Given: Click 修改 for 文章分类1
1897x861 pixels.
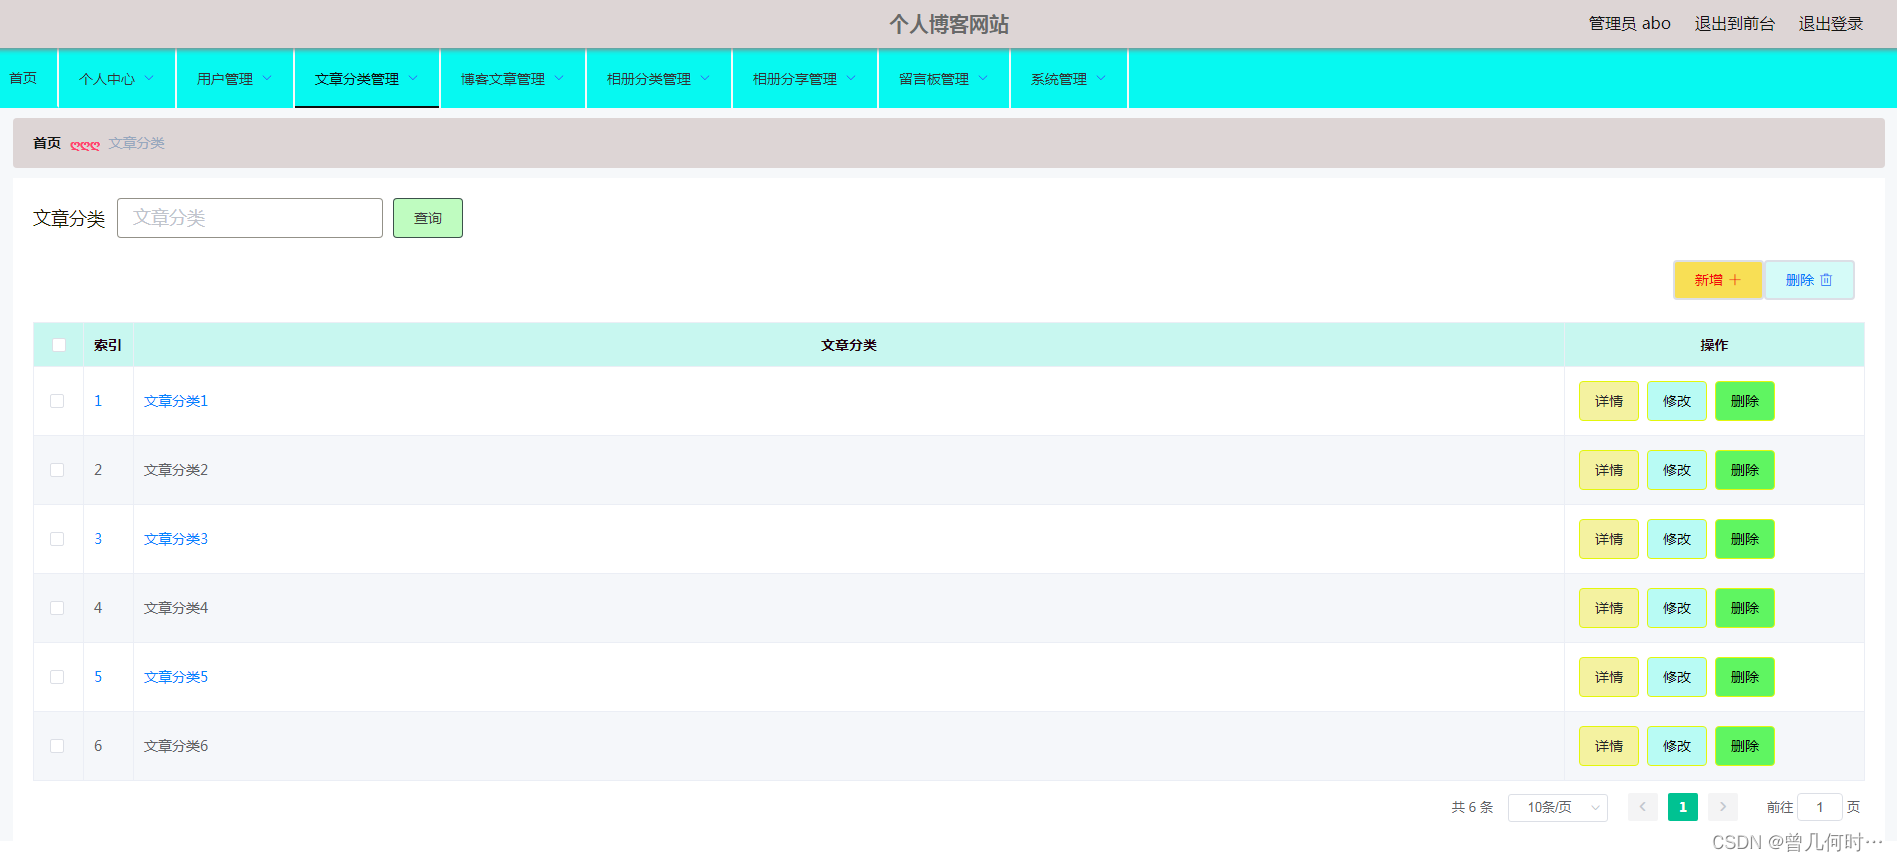Looking at the screenshot, I should click(x=1677, y=401).
